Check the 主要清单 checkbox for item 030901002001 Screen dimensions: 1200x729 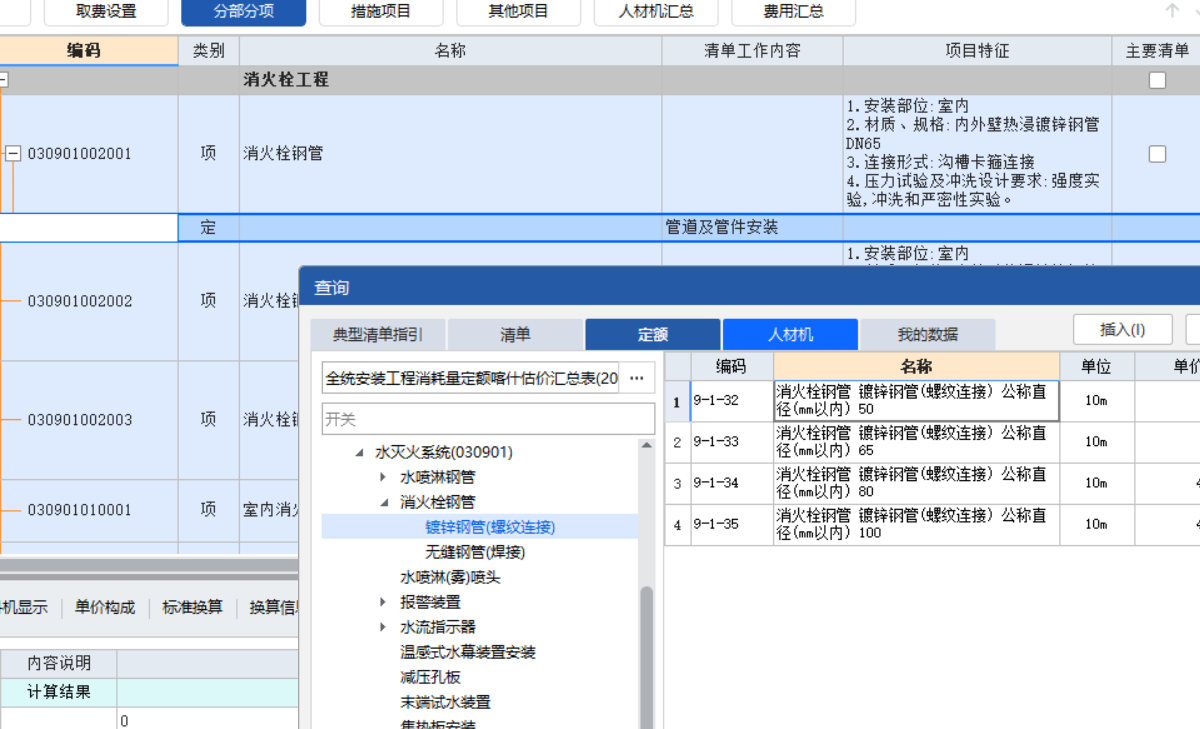coord(1157,154)
